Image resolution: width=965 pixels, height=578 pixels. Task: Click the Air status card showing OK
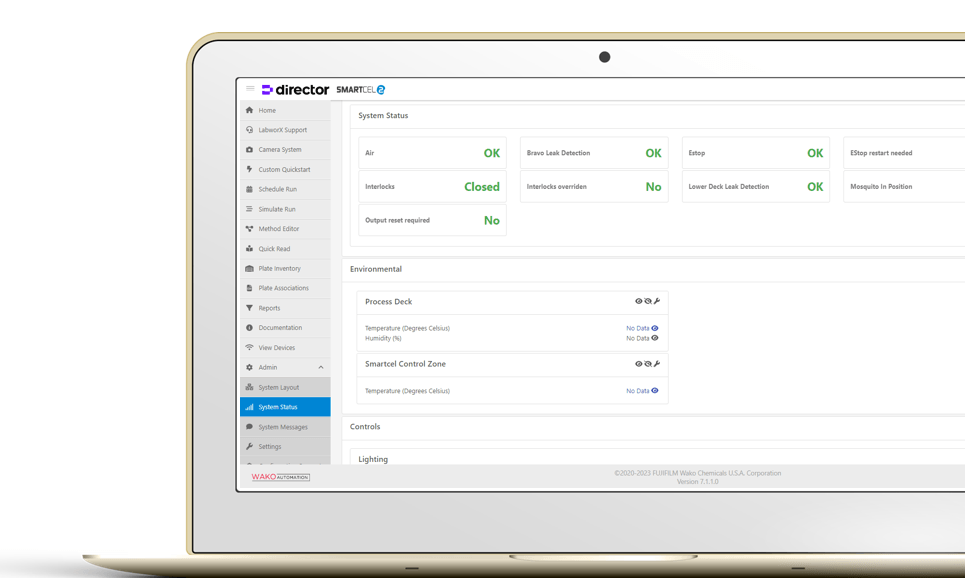[433, 153]
